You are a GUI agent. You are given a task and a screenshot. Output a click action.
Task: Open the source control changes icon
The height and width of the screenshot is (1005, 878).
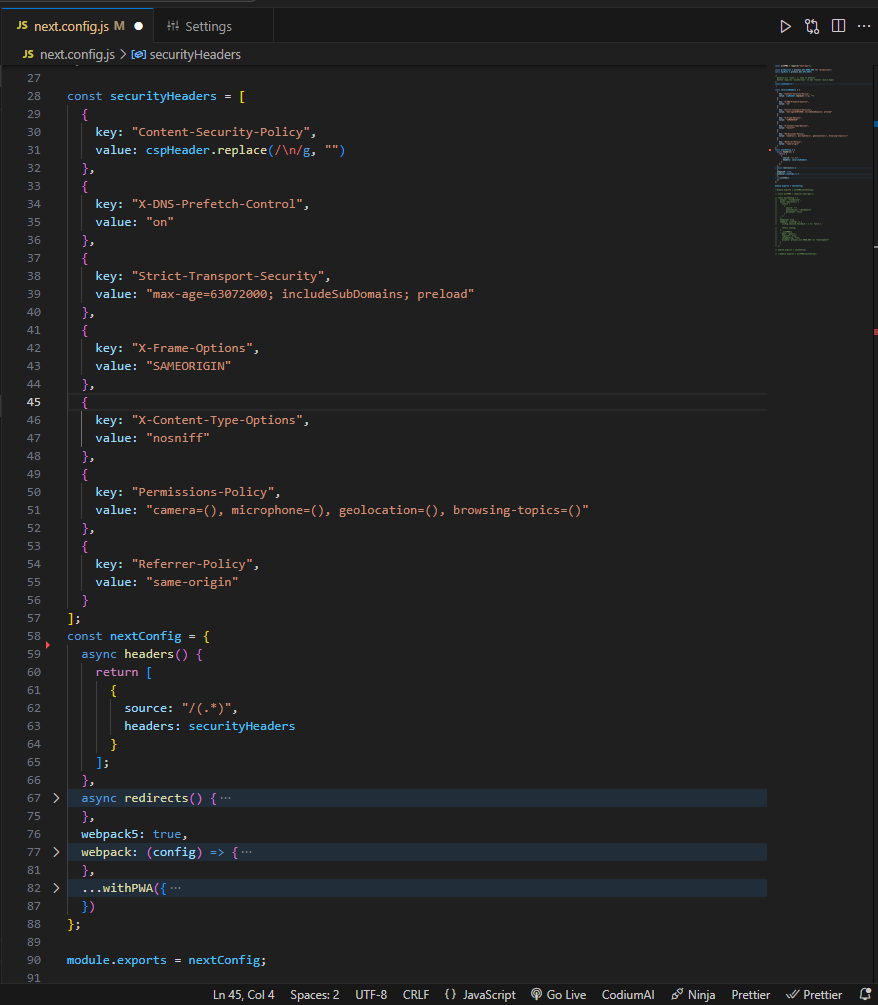coord(812,26)
